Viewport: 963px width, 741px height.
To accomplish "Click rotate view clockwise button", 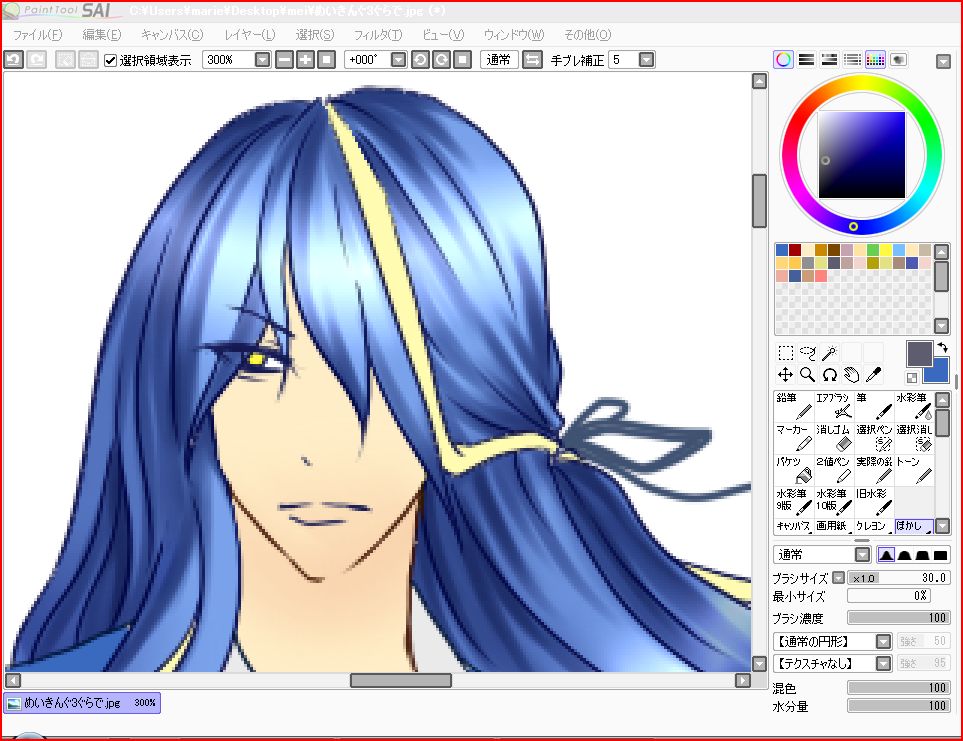I will [x=441, y=60].
